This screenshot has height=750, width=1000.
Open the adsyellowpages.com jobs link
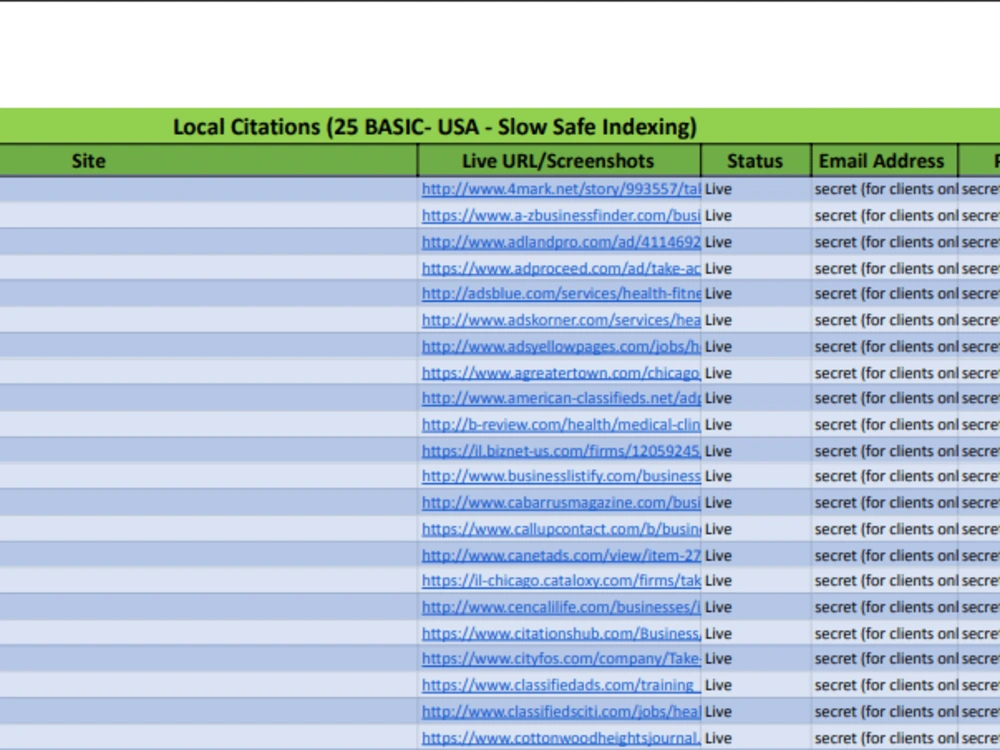tap(561, 346)
